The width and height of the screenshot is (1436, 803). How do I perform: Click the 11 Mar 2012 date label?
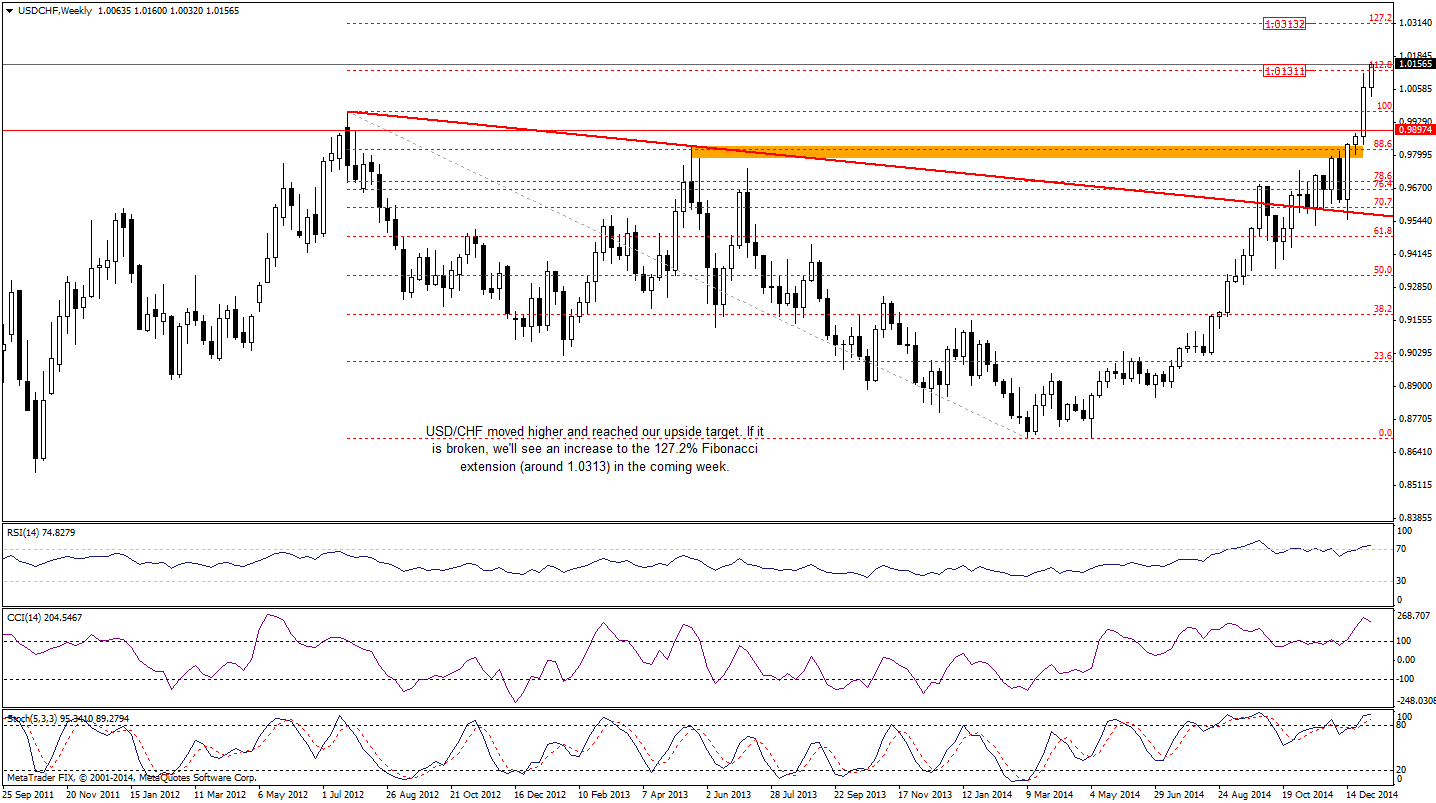[219, 795]
